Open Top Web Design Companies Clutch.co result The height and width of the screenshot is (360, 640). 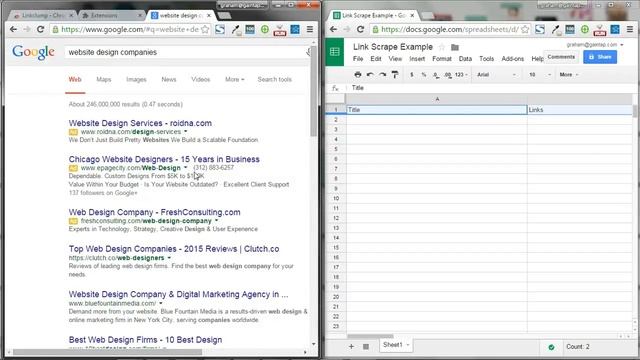click(x=174, y=249)
